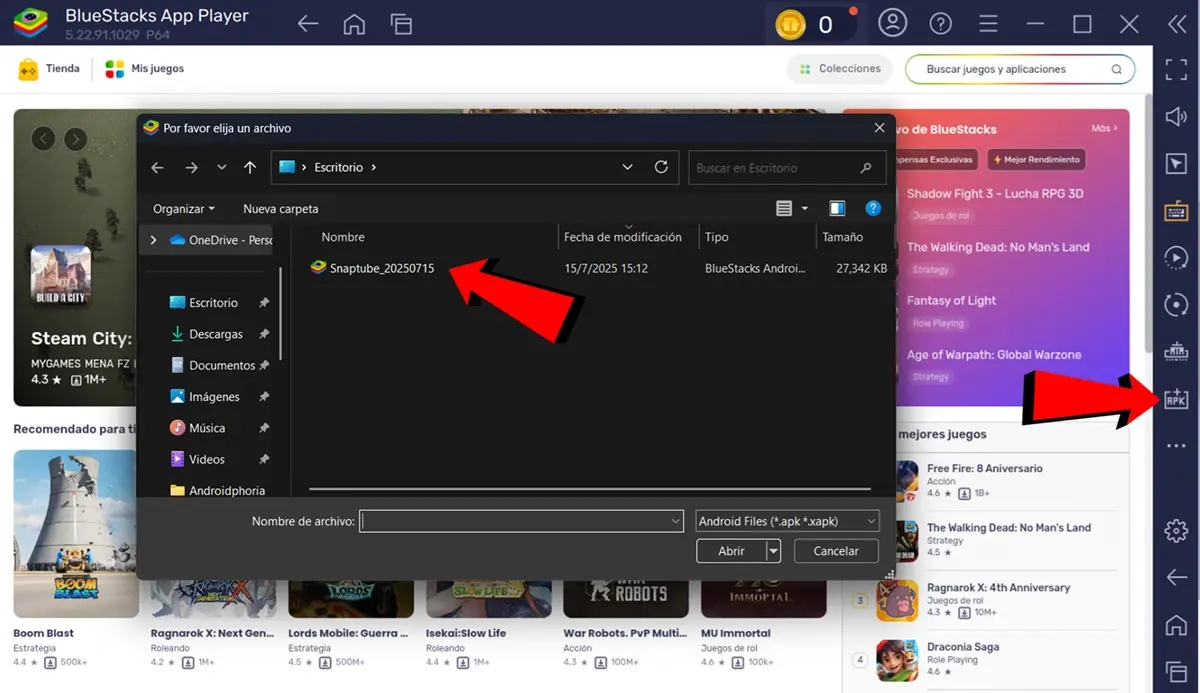Click the volume speaker sidebar icon
This screenshot has width=1200, height=693.
pyautogui.click(x=1176, y=117)
